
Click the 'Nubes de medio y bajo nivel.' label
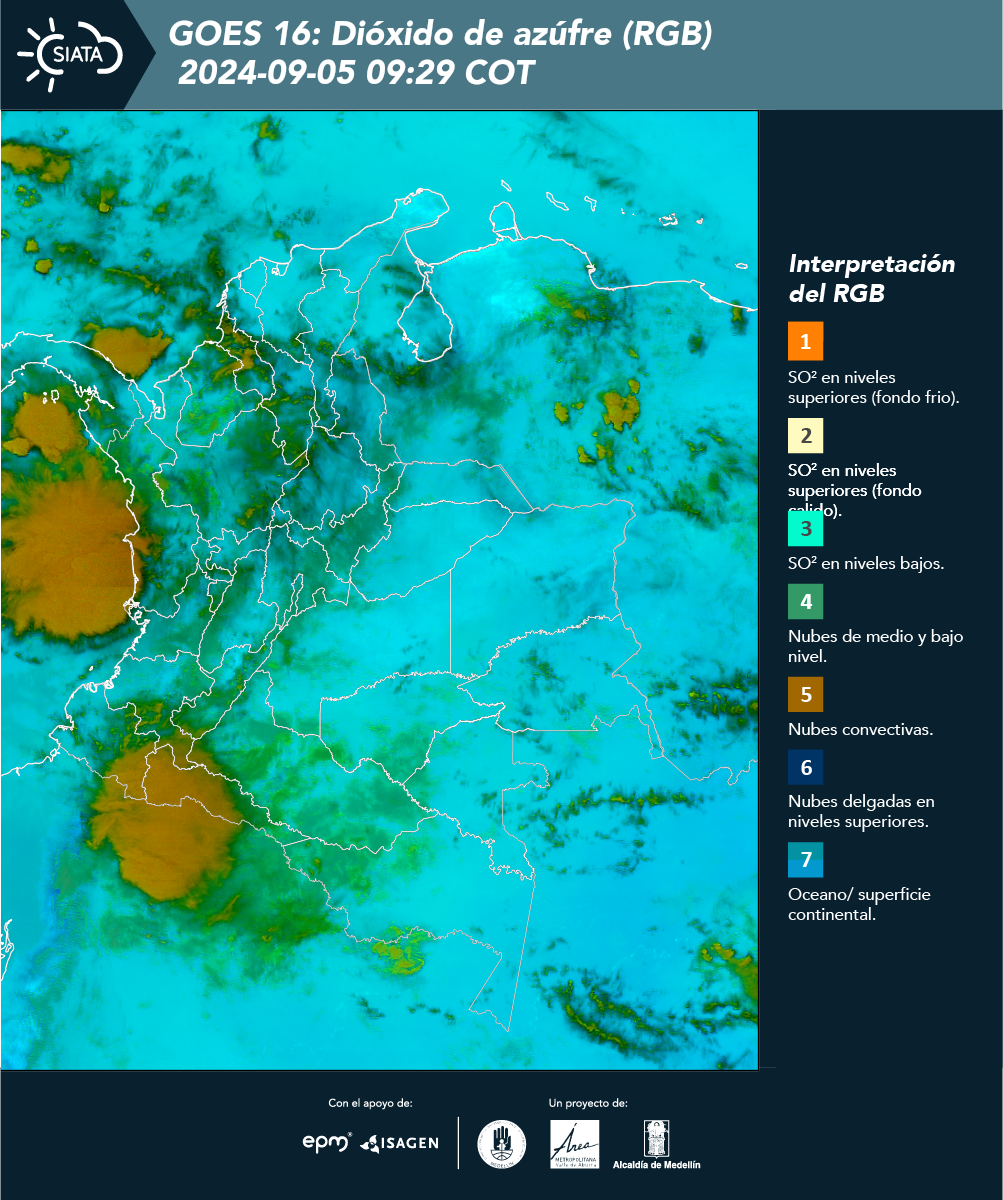pos(876,646)
